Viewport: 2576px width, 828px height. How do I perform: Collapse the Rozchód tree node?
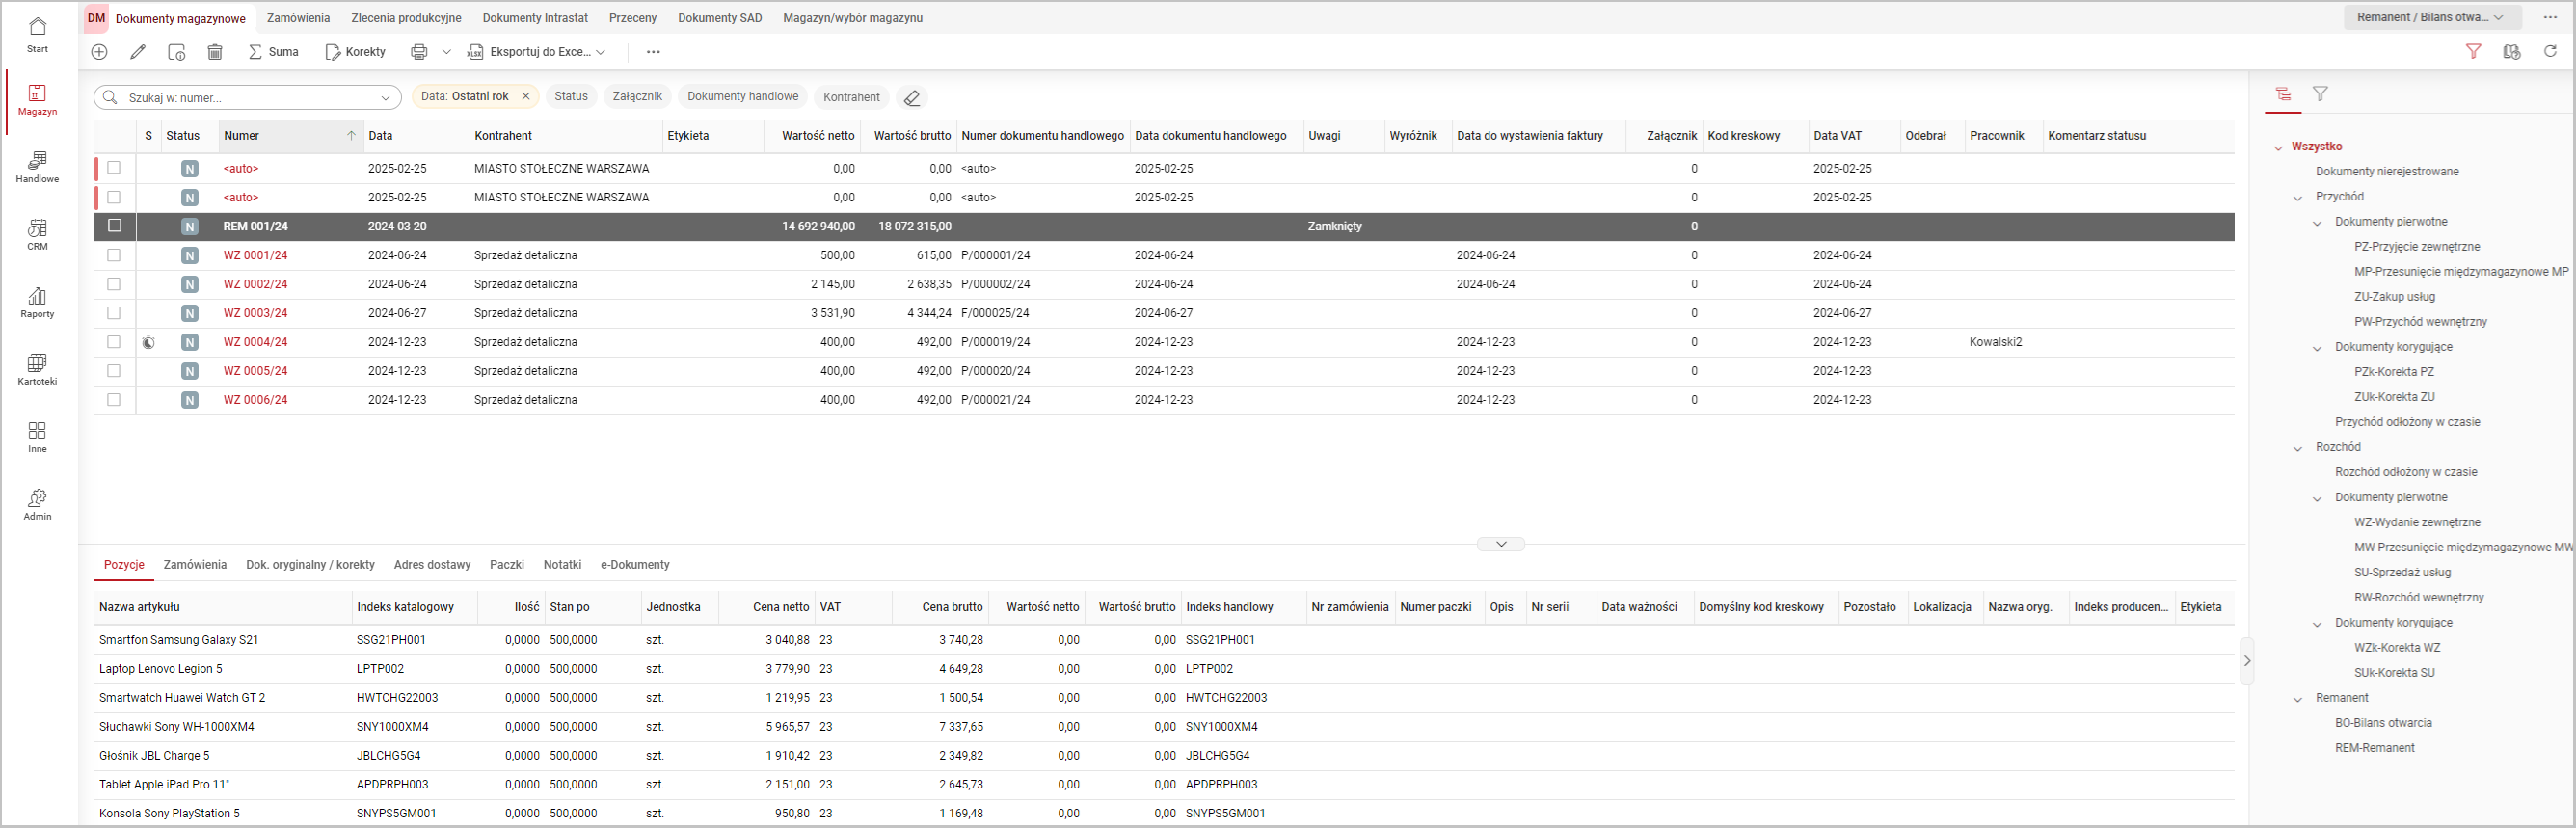point(2298,448)
